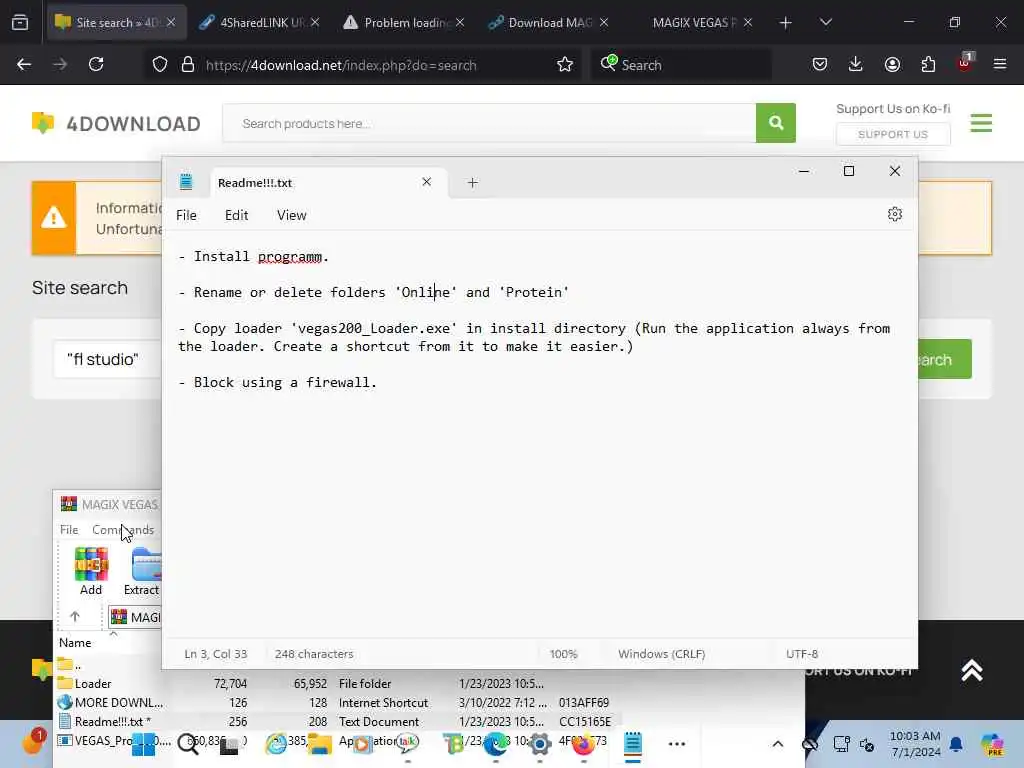Viewport: 1024px width, 768px height.
Task: Open Notepad View menu
Action: coord(291,215)
